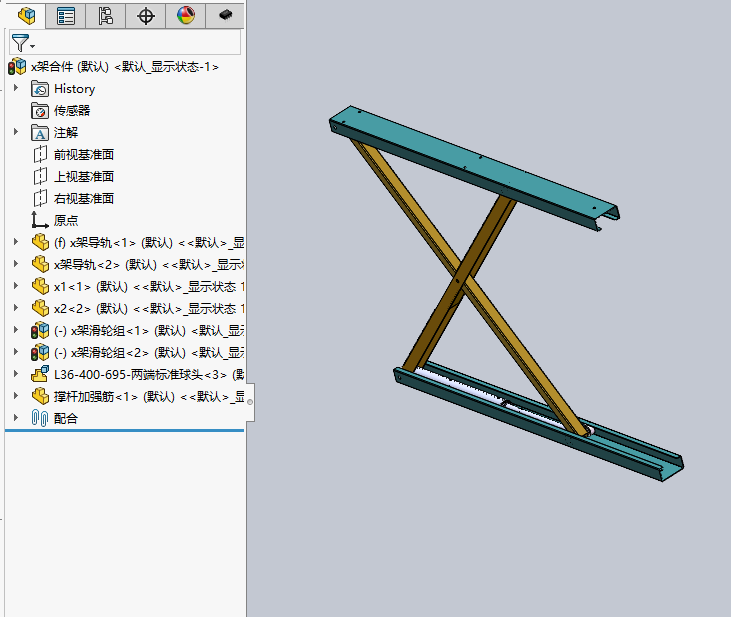Expand the 注解 annotations folder
Screen dimensions: 731x617
[16, 132]
